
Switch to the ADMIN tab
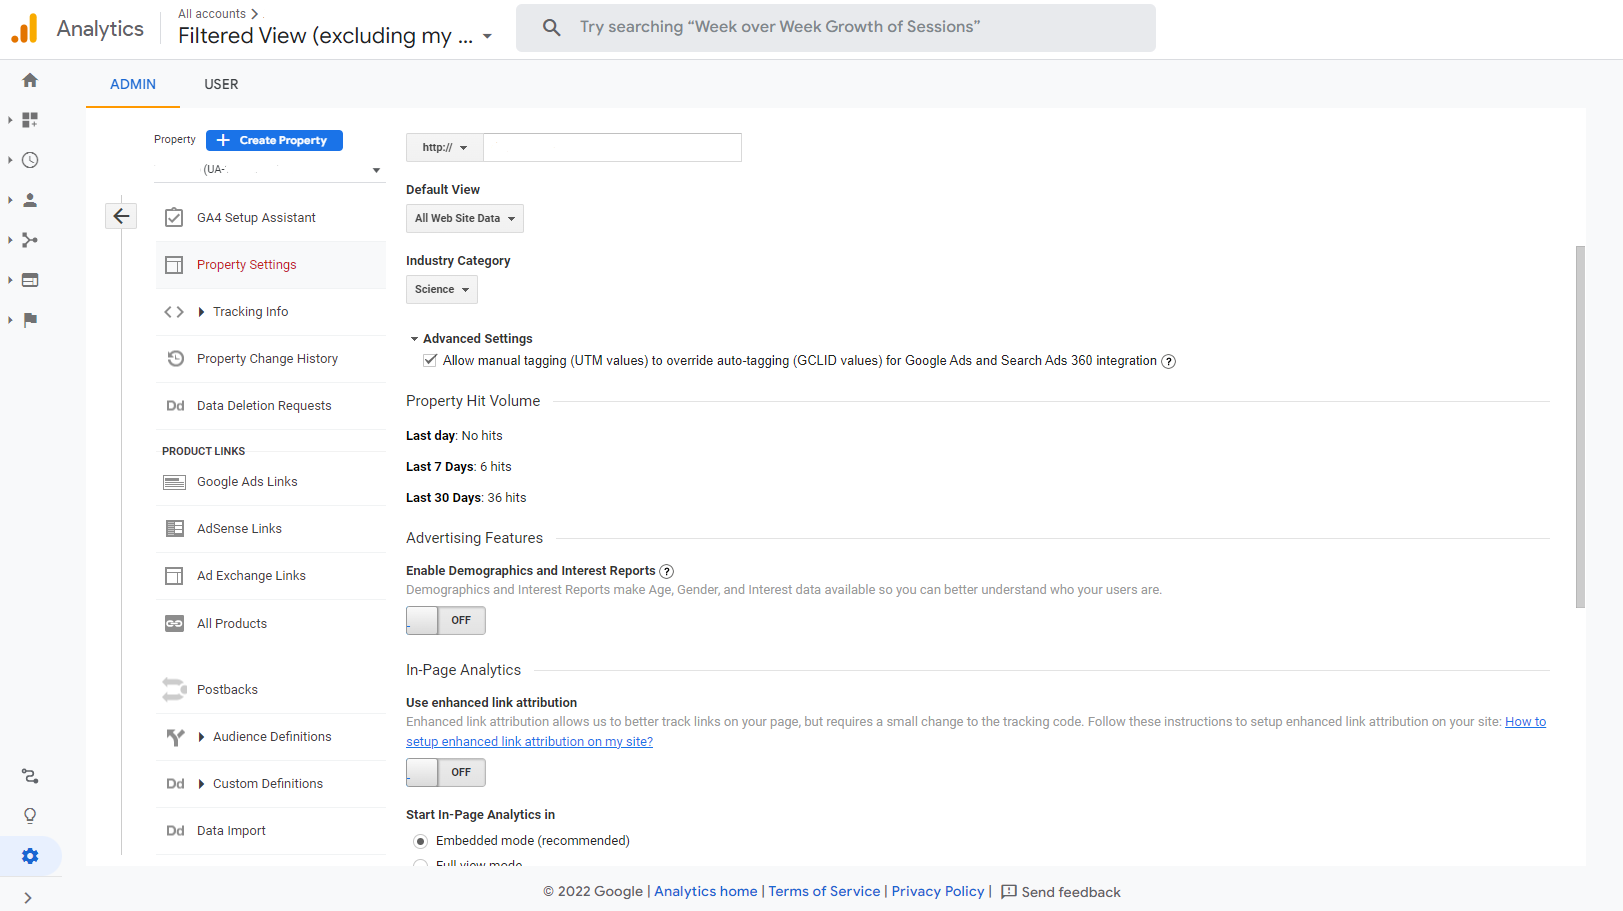[133, 84]
